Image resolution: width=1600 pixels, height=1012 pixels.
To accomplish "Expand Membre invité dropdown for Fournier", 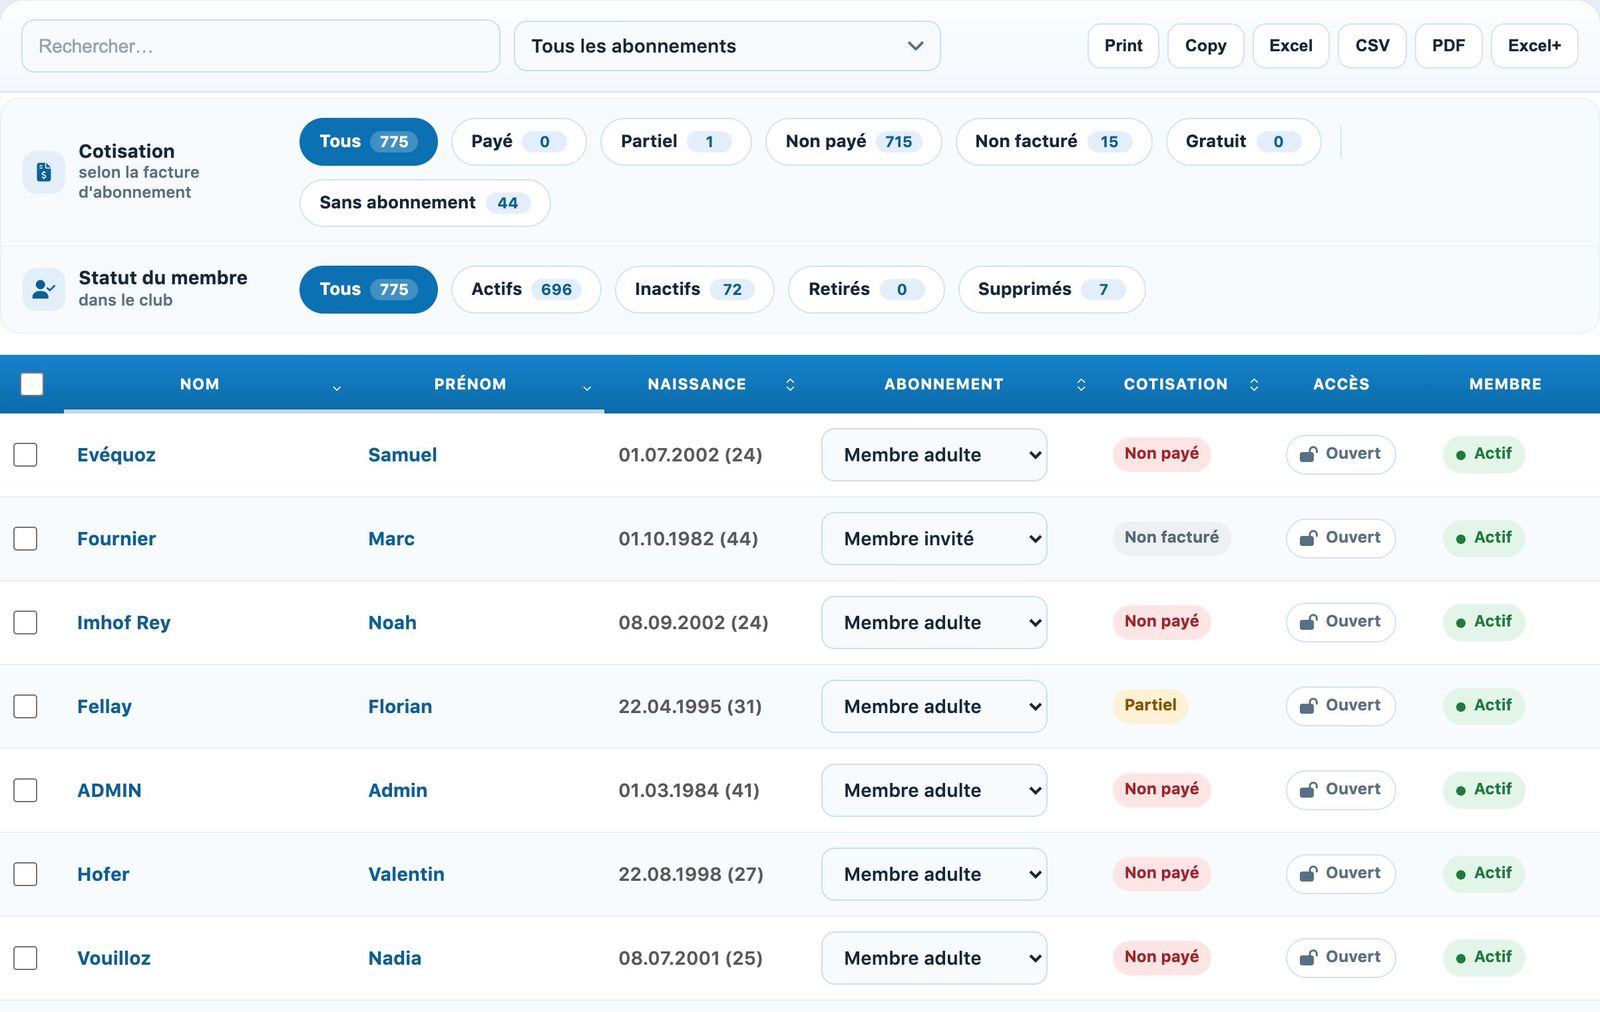I will 934,539.
